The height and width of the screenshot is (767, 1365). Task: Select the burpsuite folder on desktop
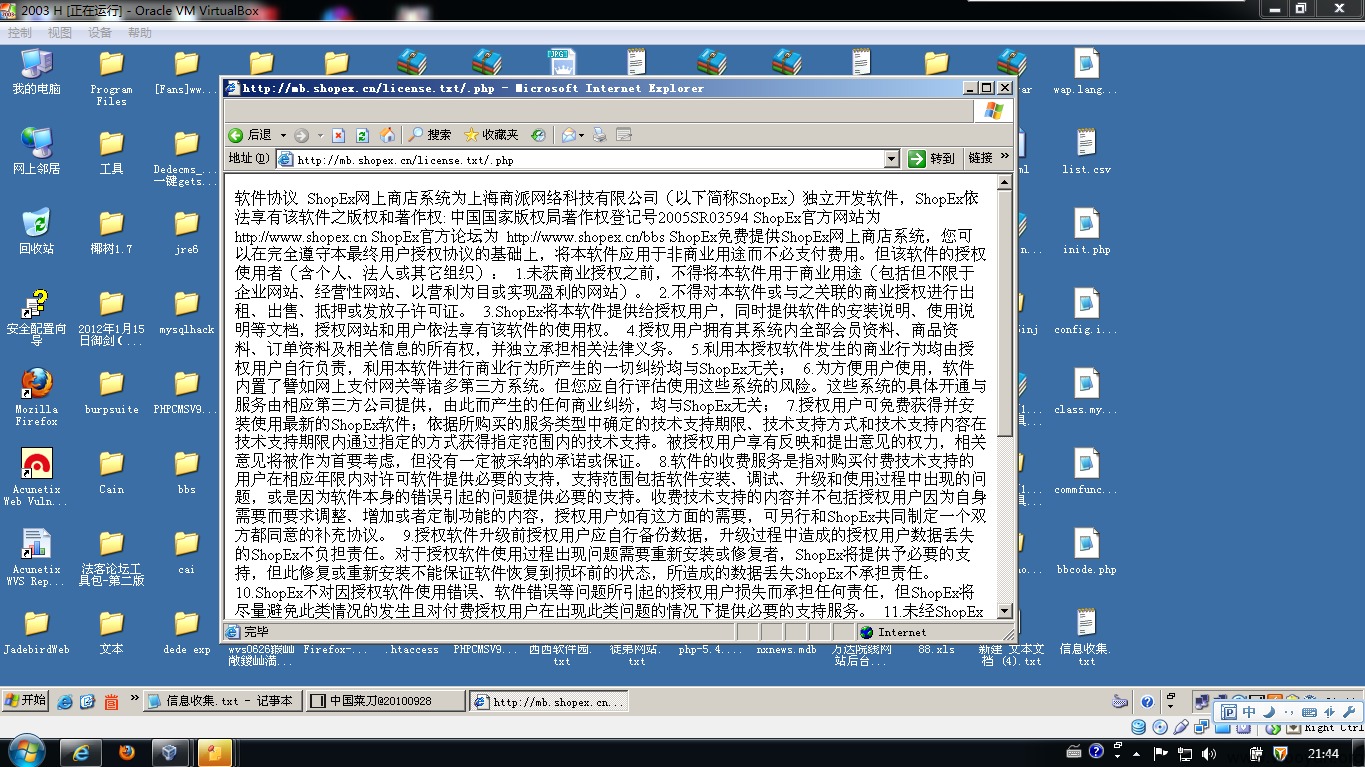point(111,392)
